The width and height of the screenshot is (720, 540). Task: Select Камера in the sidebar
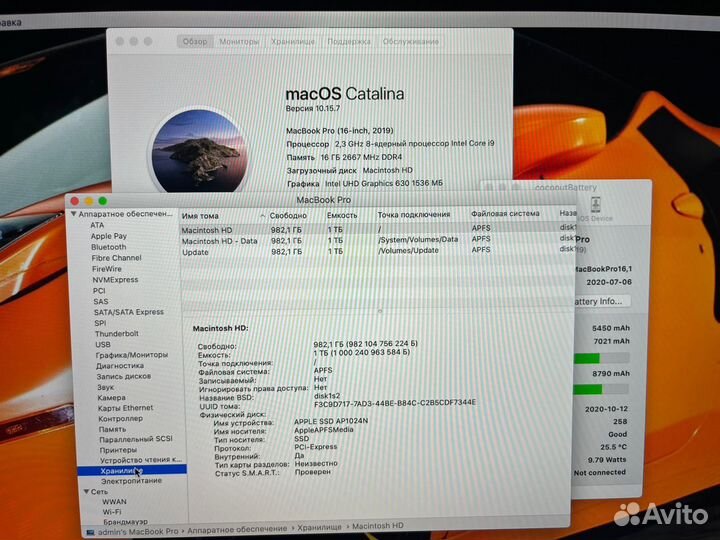(111, 398)
